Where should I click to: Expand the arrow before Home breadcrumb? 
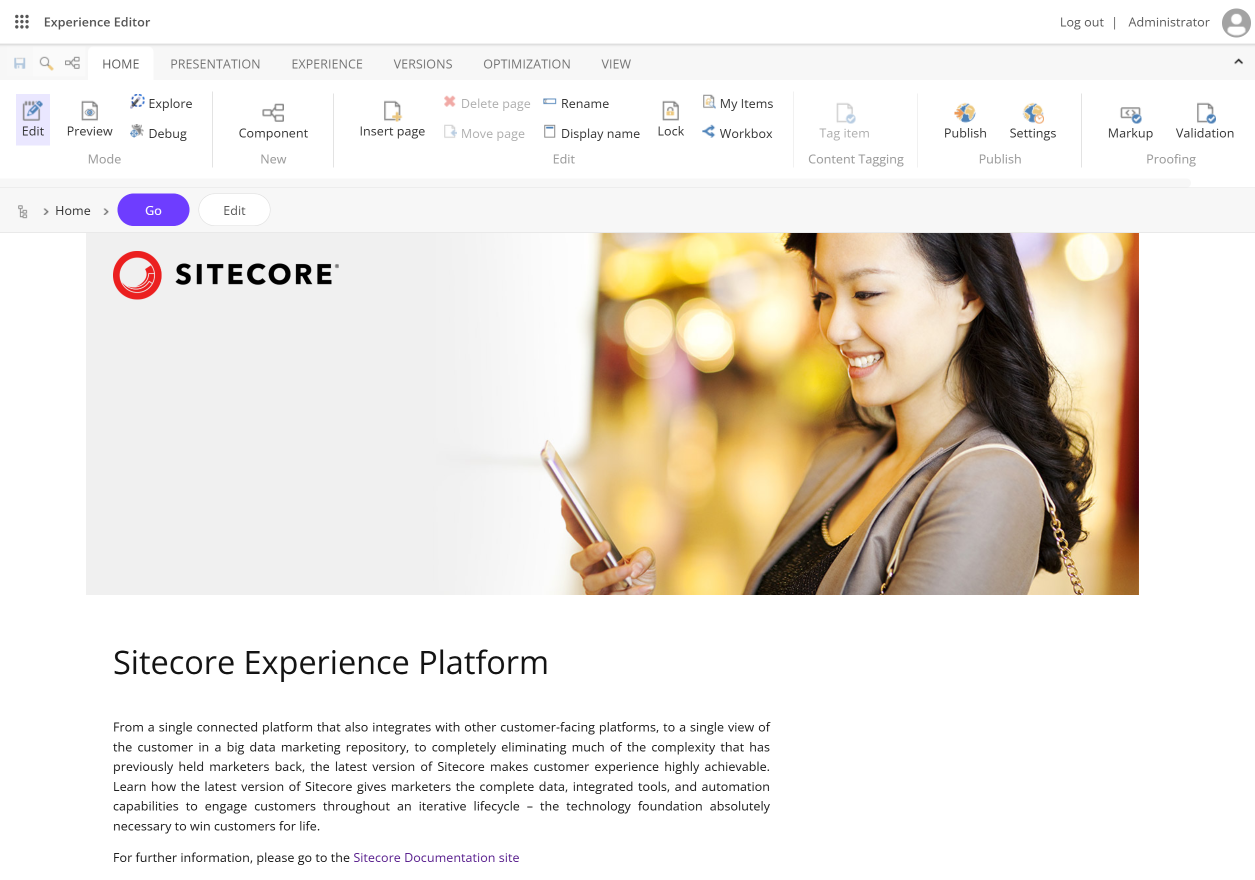(x=46, y=211)
